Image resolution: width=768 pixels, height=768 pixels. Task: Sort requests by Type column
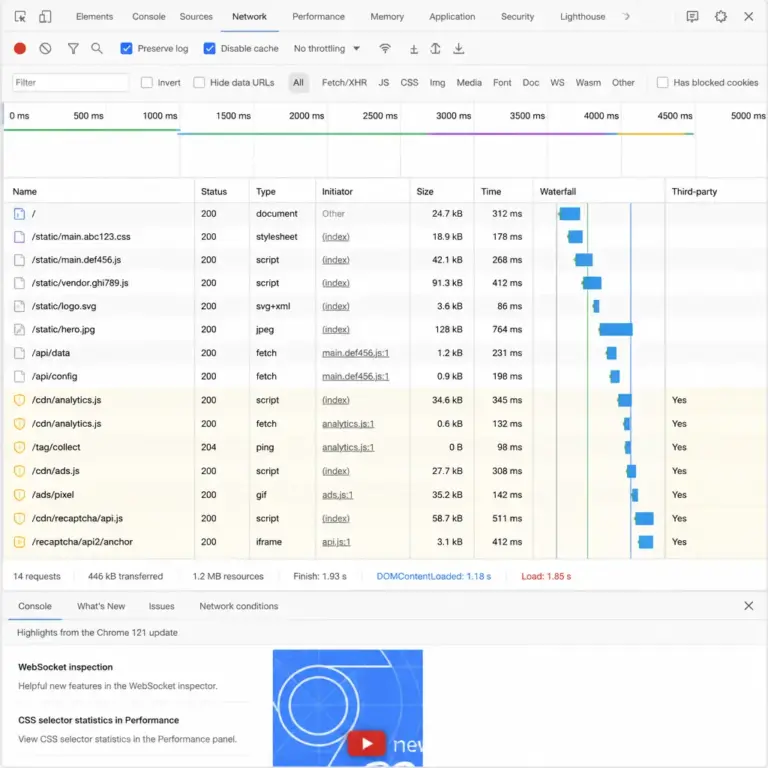pos(283,192)
